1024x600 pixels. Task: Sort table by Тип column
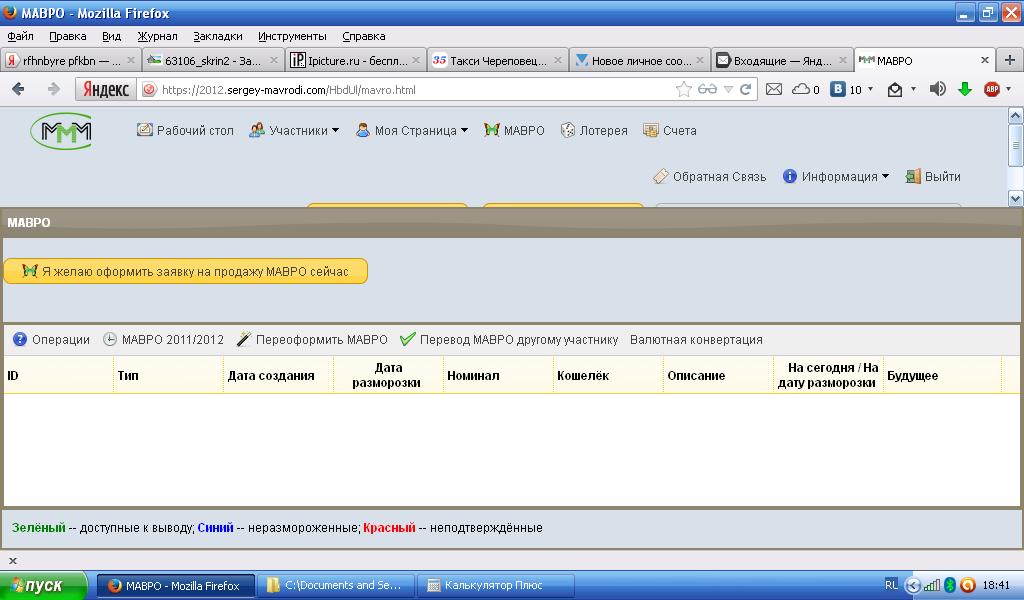168,375
